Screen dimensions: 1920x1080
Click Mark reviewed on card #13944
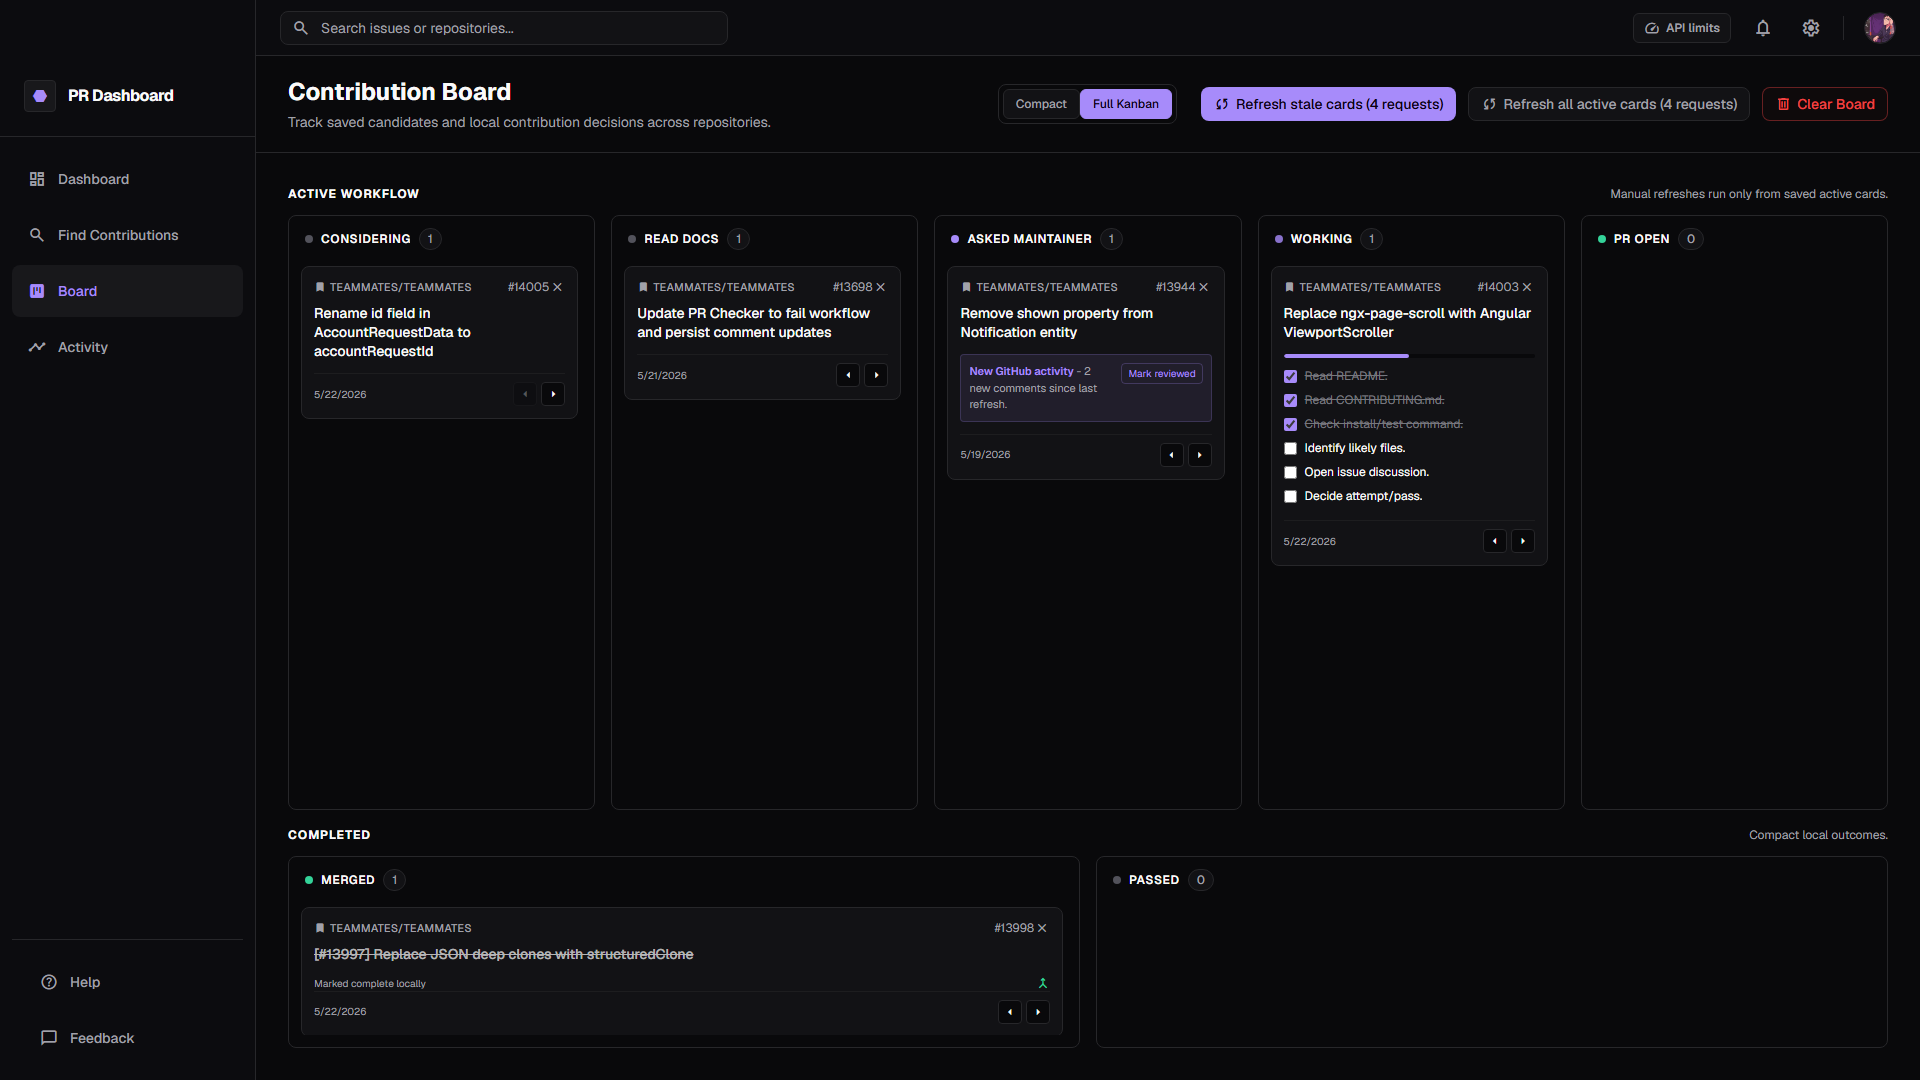coord(1161,374)
